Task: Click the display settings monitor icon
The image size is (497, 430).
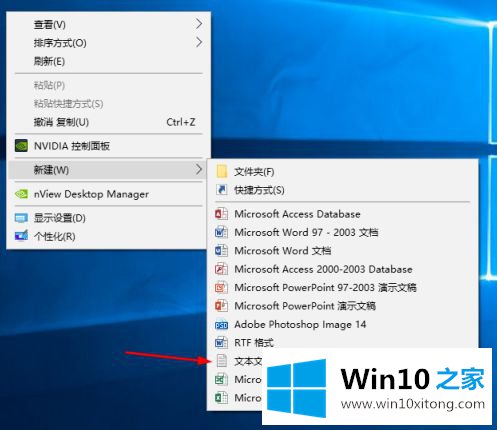Action: tap(21, 218)
